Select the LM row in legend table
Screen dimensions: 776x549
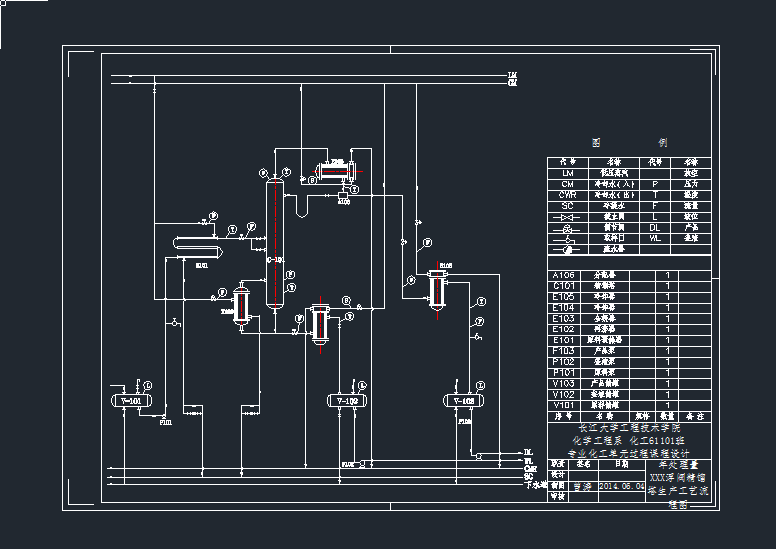click(567, 172)
